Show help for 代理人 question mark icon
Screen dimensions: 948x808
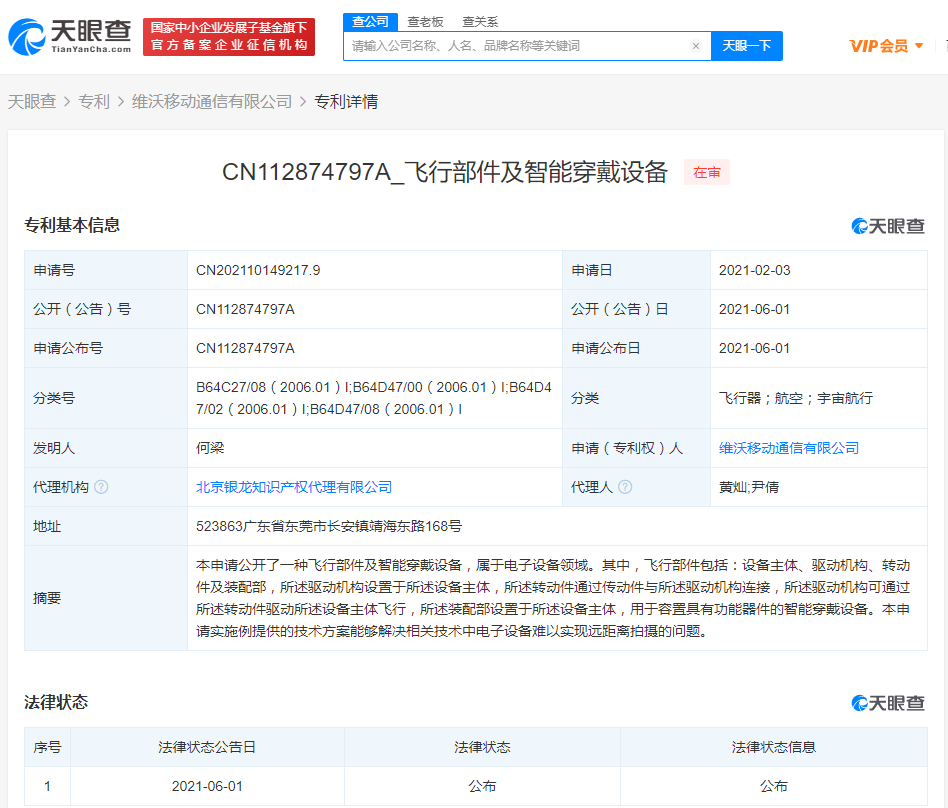point(626,487)
